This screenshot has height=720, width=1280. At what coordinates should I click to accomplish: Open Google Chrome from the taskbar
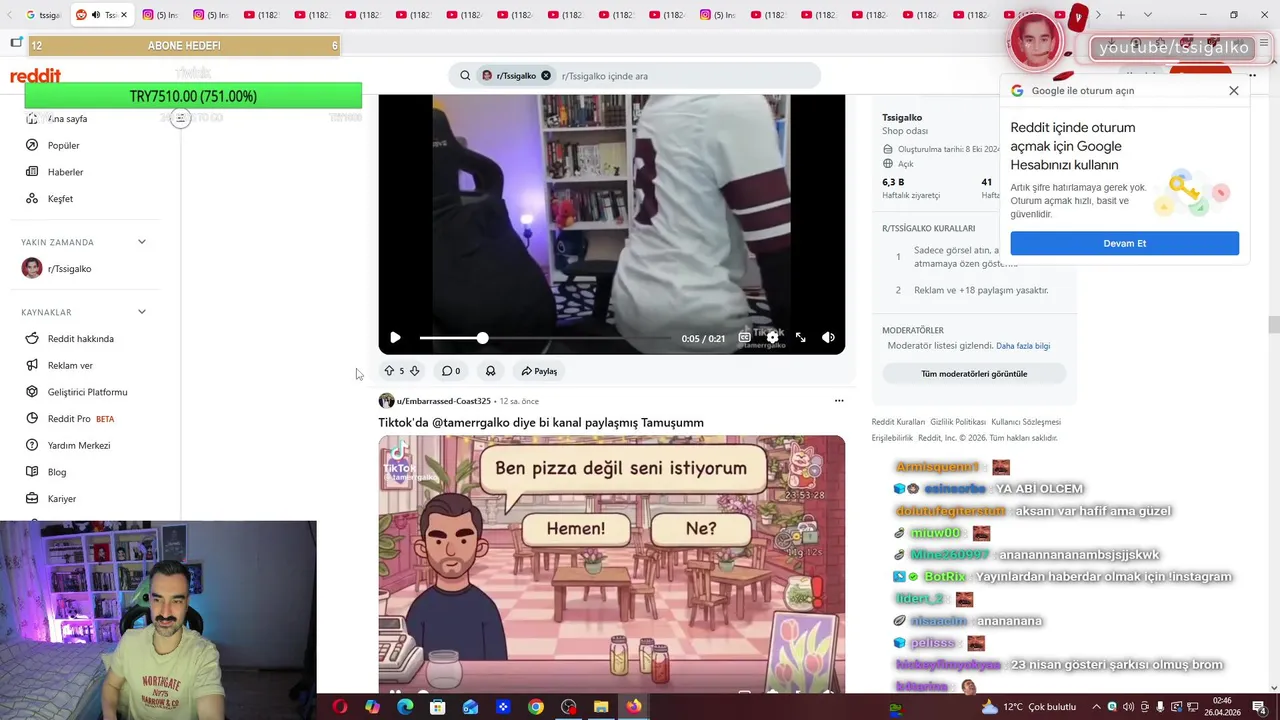(536, 707)
